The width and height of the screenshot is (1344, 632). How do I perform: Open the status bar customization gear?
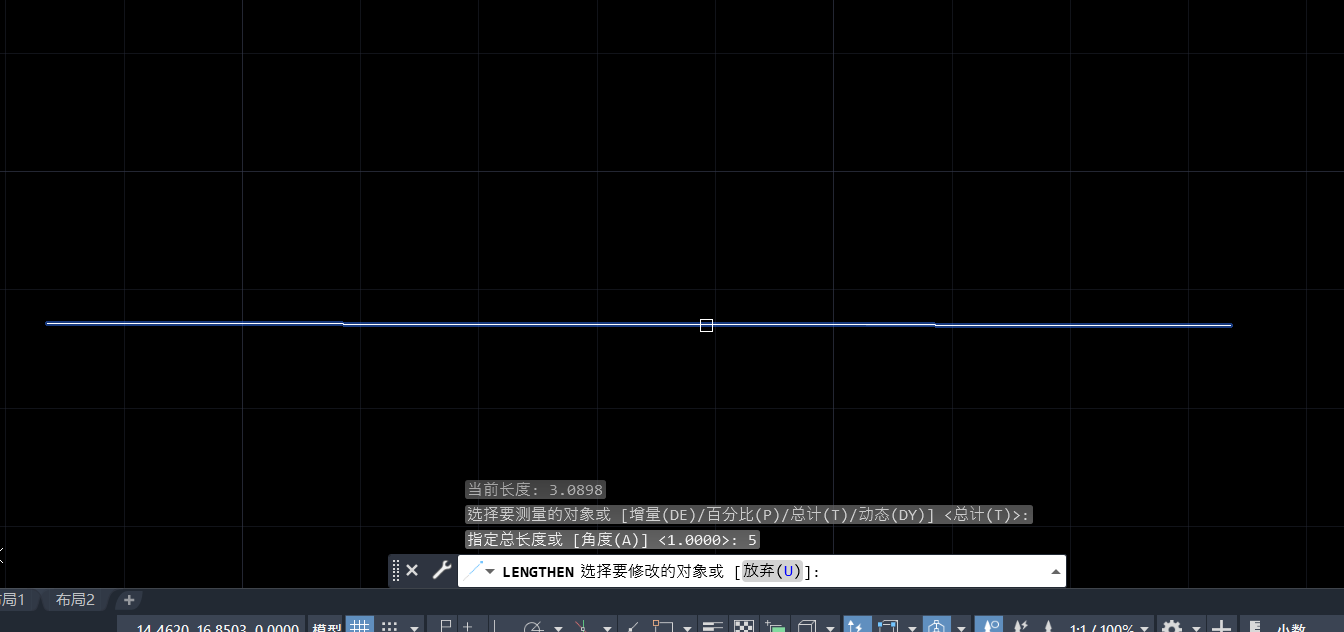tap(1171, 625)
